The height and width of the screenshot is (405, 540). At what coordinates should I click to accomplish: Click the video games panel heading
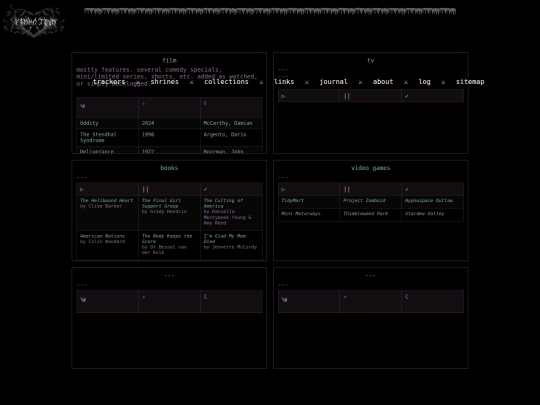pos(371,168)
